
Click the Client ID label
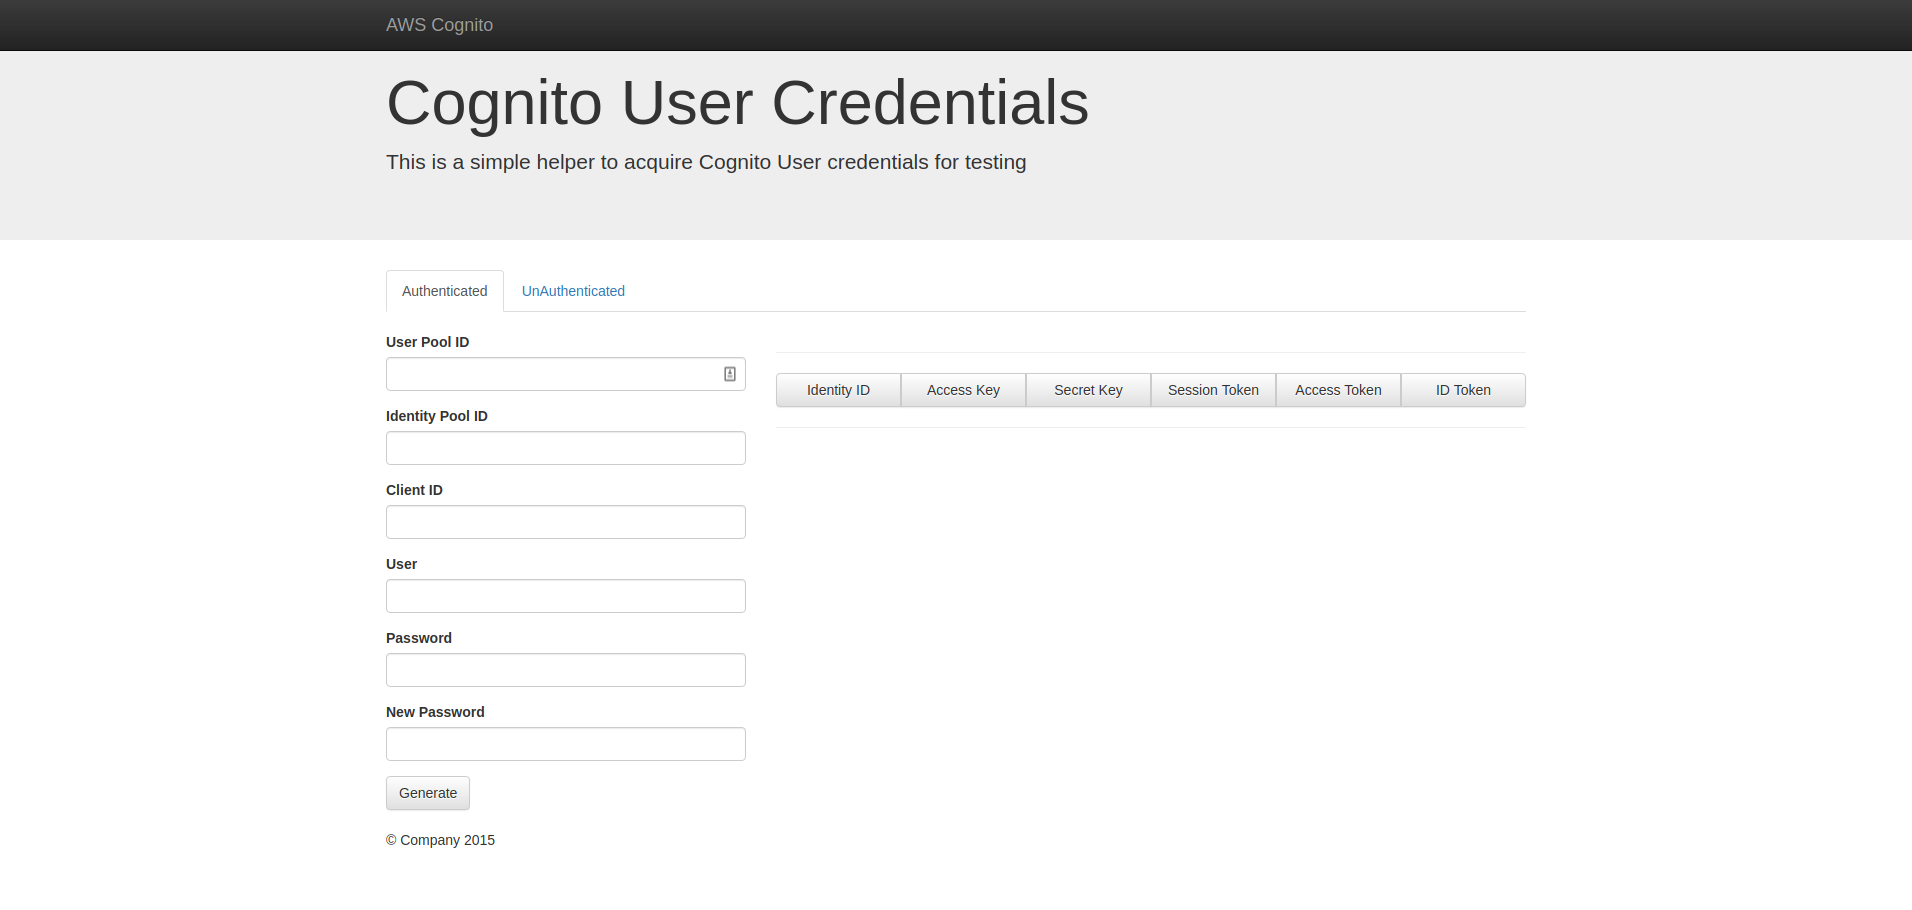pos(414,490)
